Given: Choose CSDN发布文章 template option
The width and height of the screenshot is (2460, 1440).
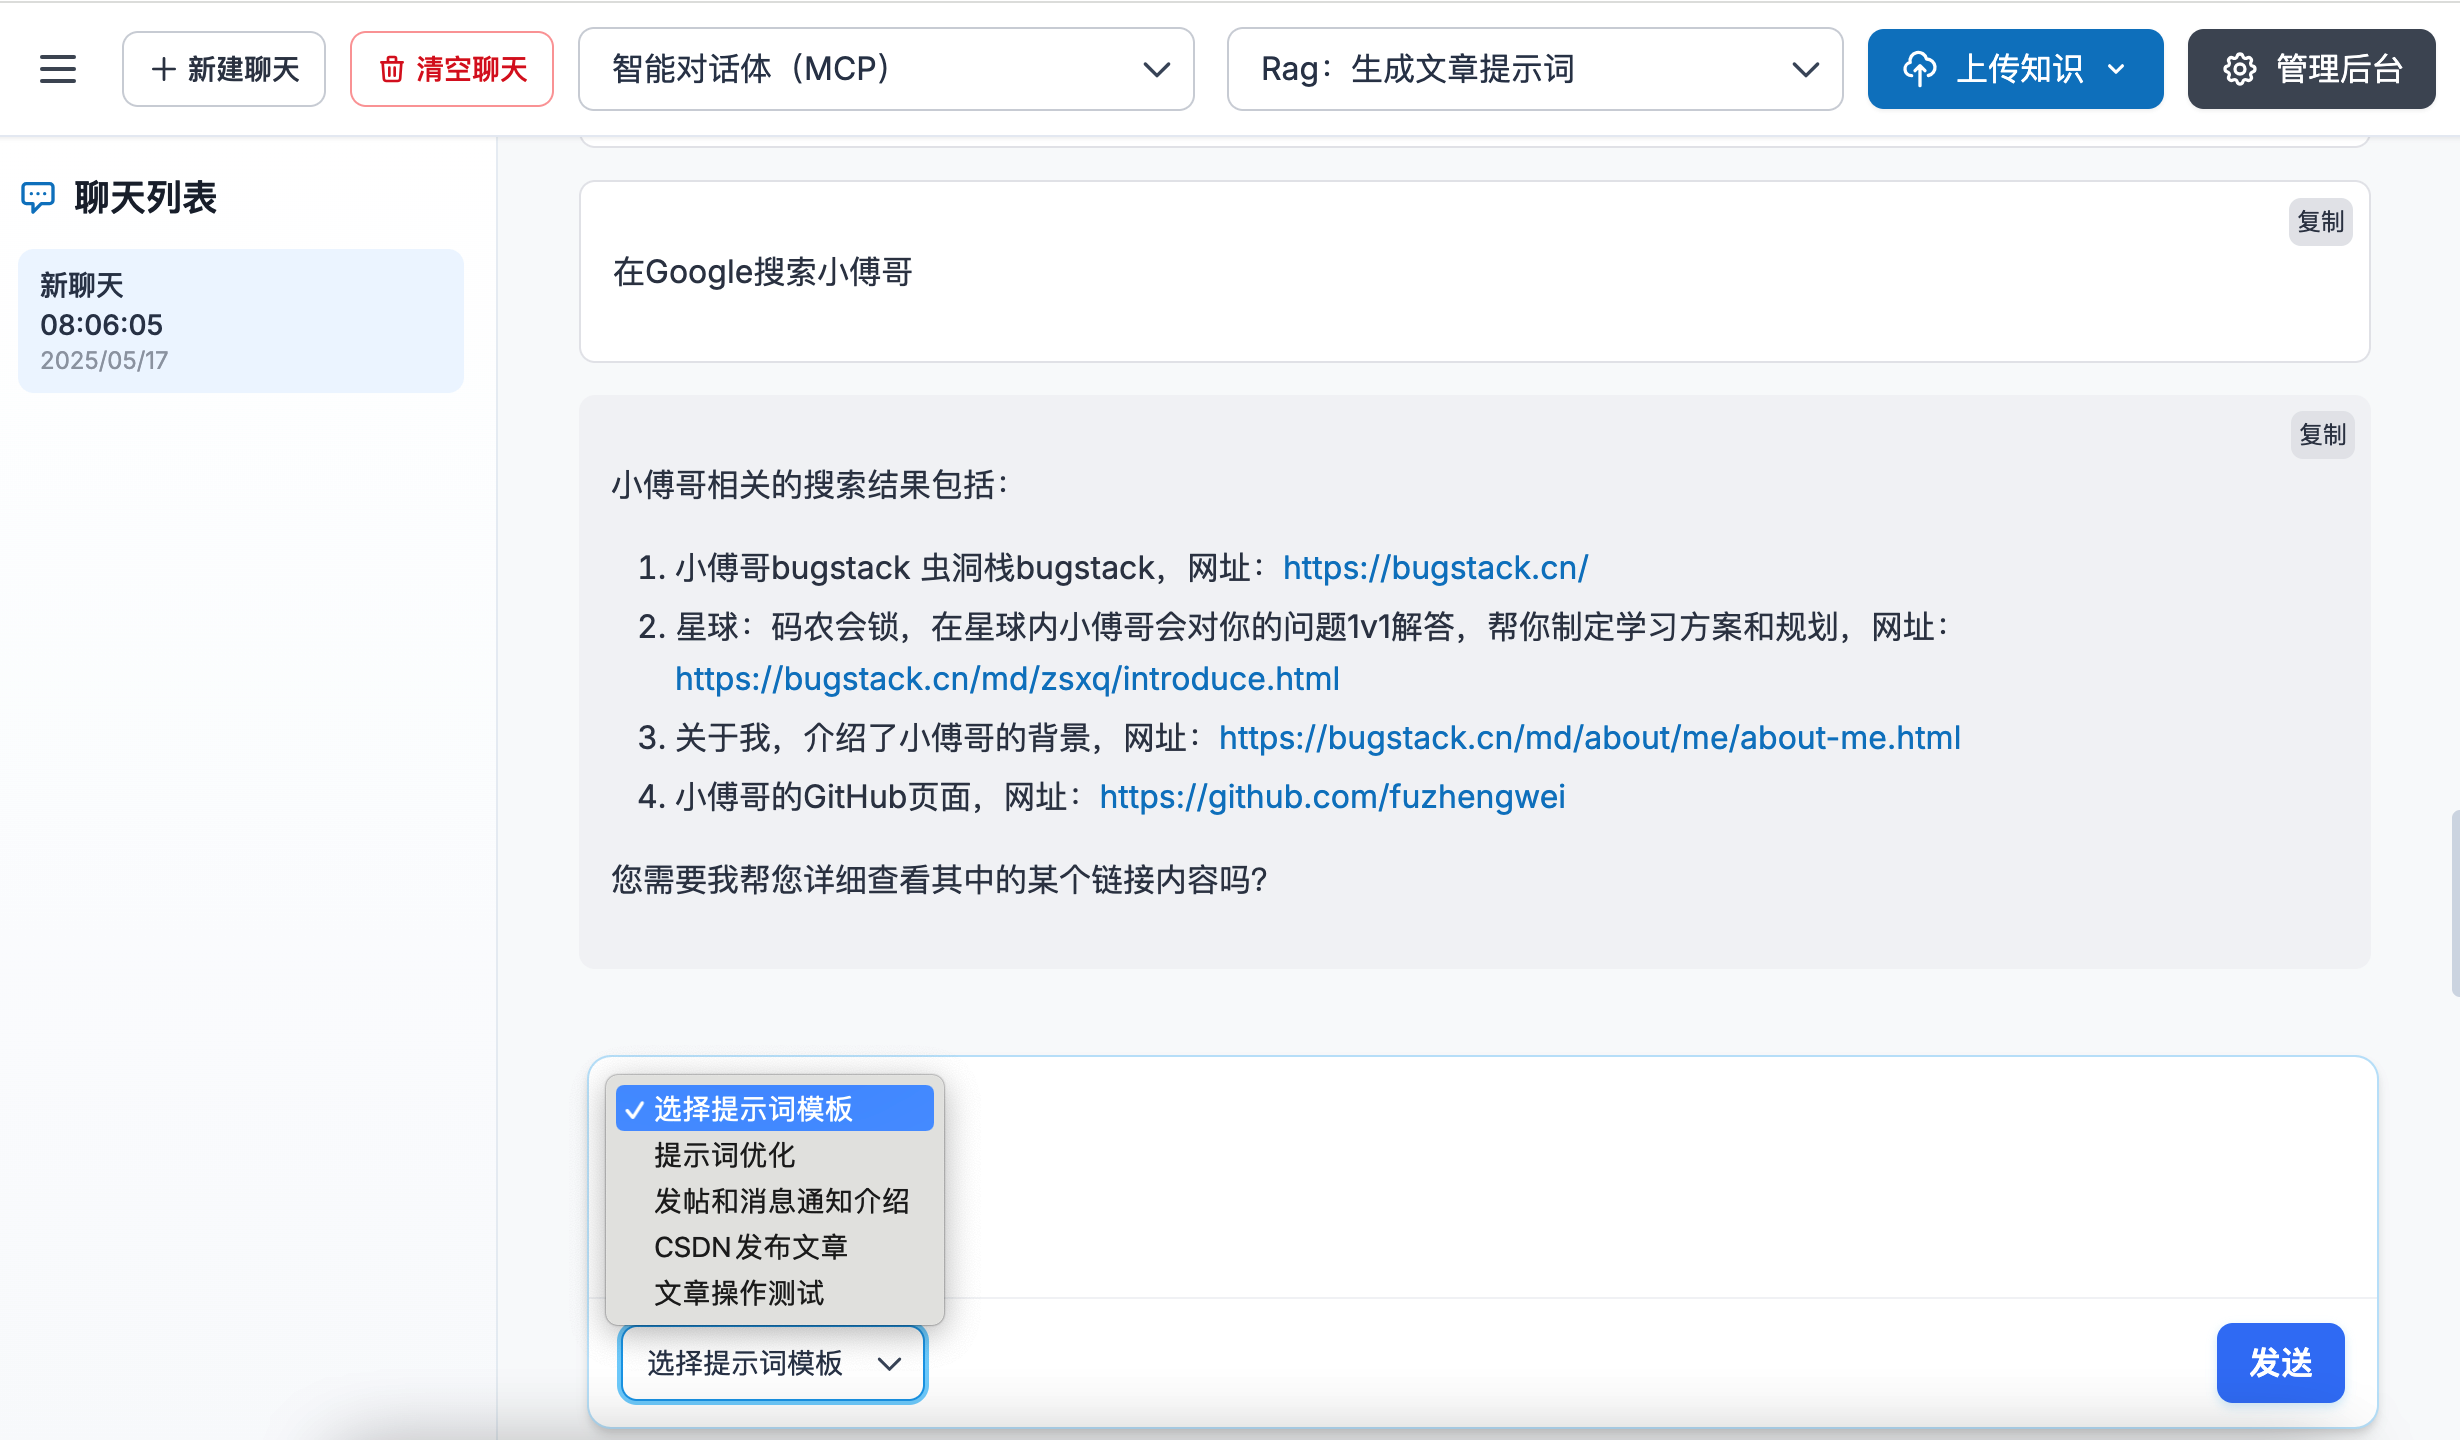Looking at the screenshot, I should point(775,1247).
